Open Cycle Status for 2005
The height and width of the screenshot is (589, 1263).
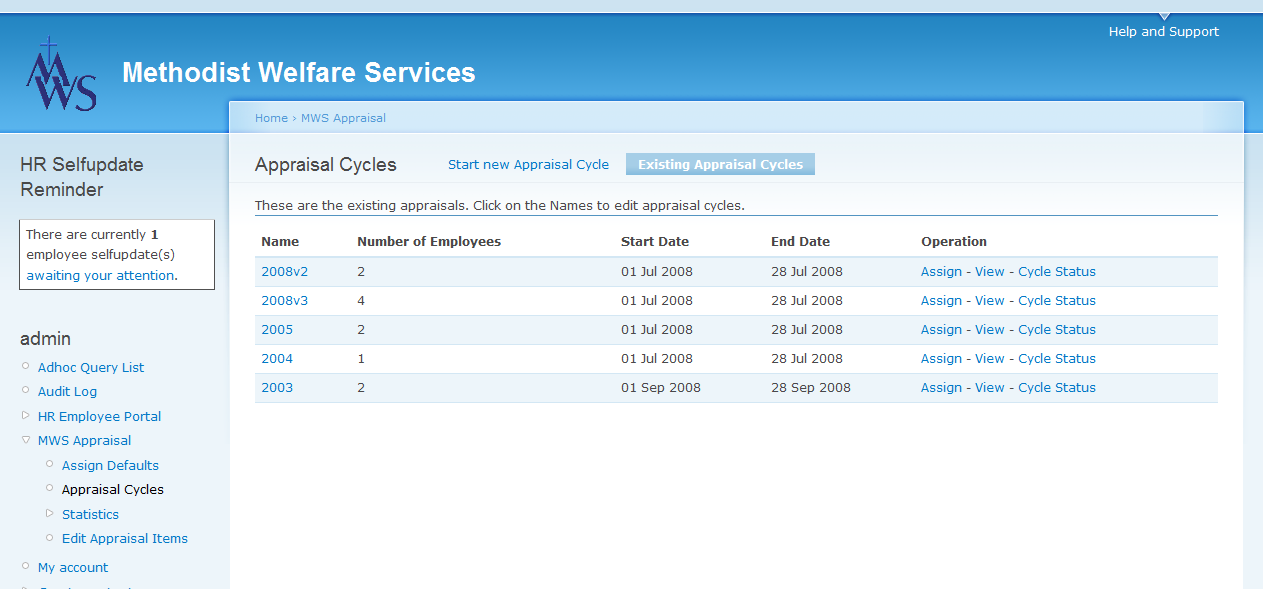pos(1057,329)
